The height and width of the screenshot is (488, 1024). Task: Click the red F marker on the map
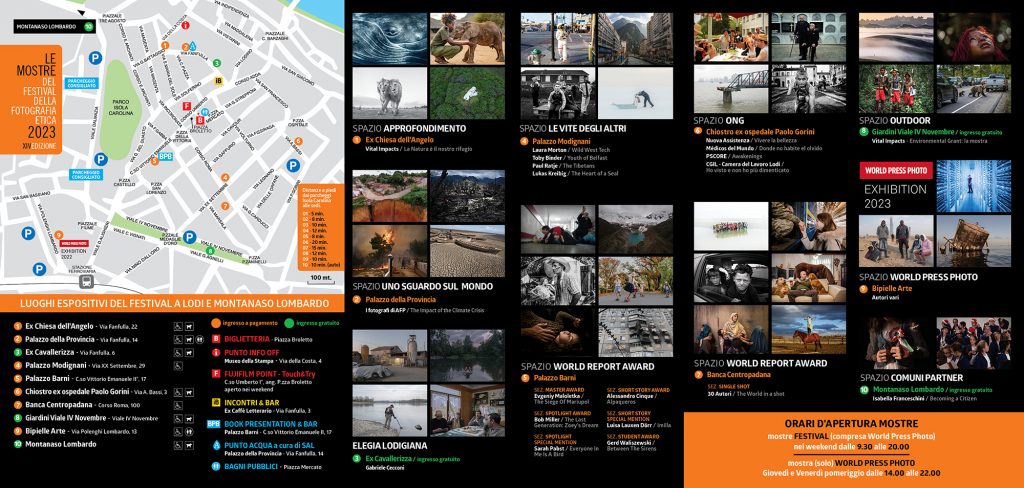tap(187, 106)
